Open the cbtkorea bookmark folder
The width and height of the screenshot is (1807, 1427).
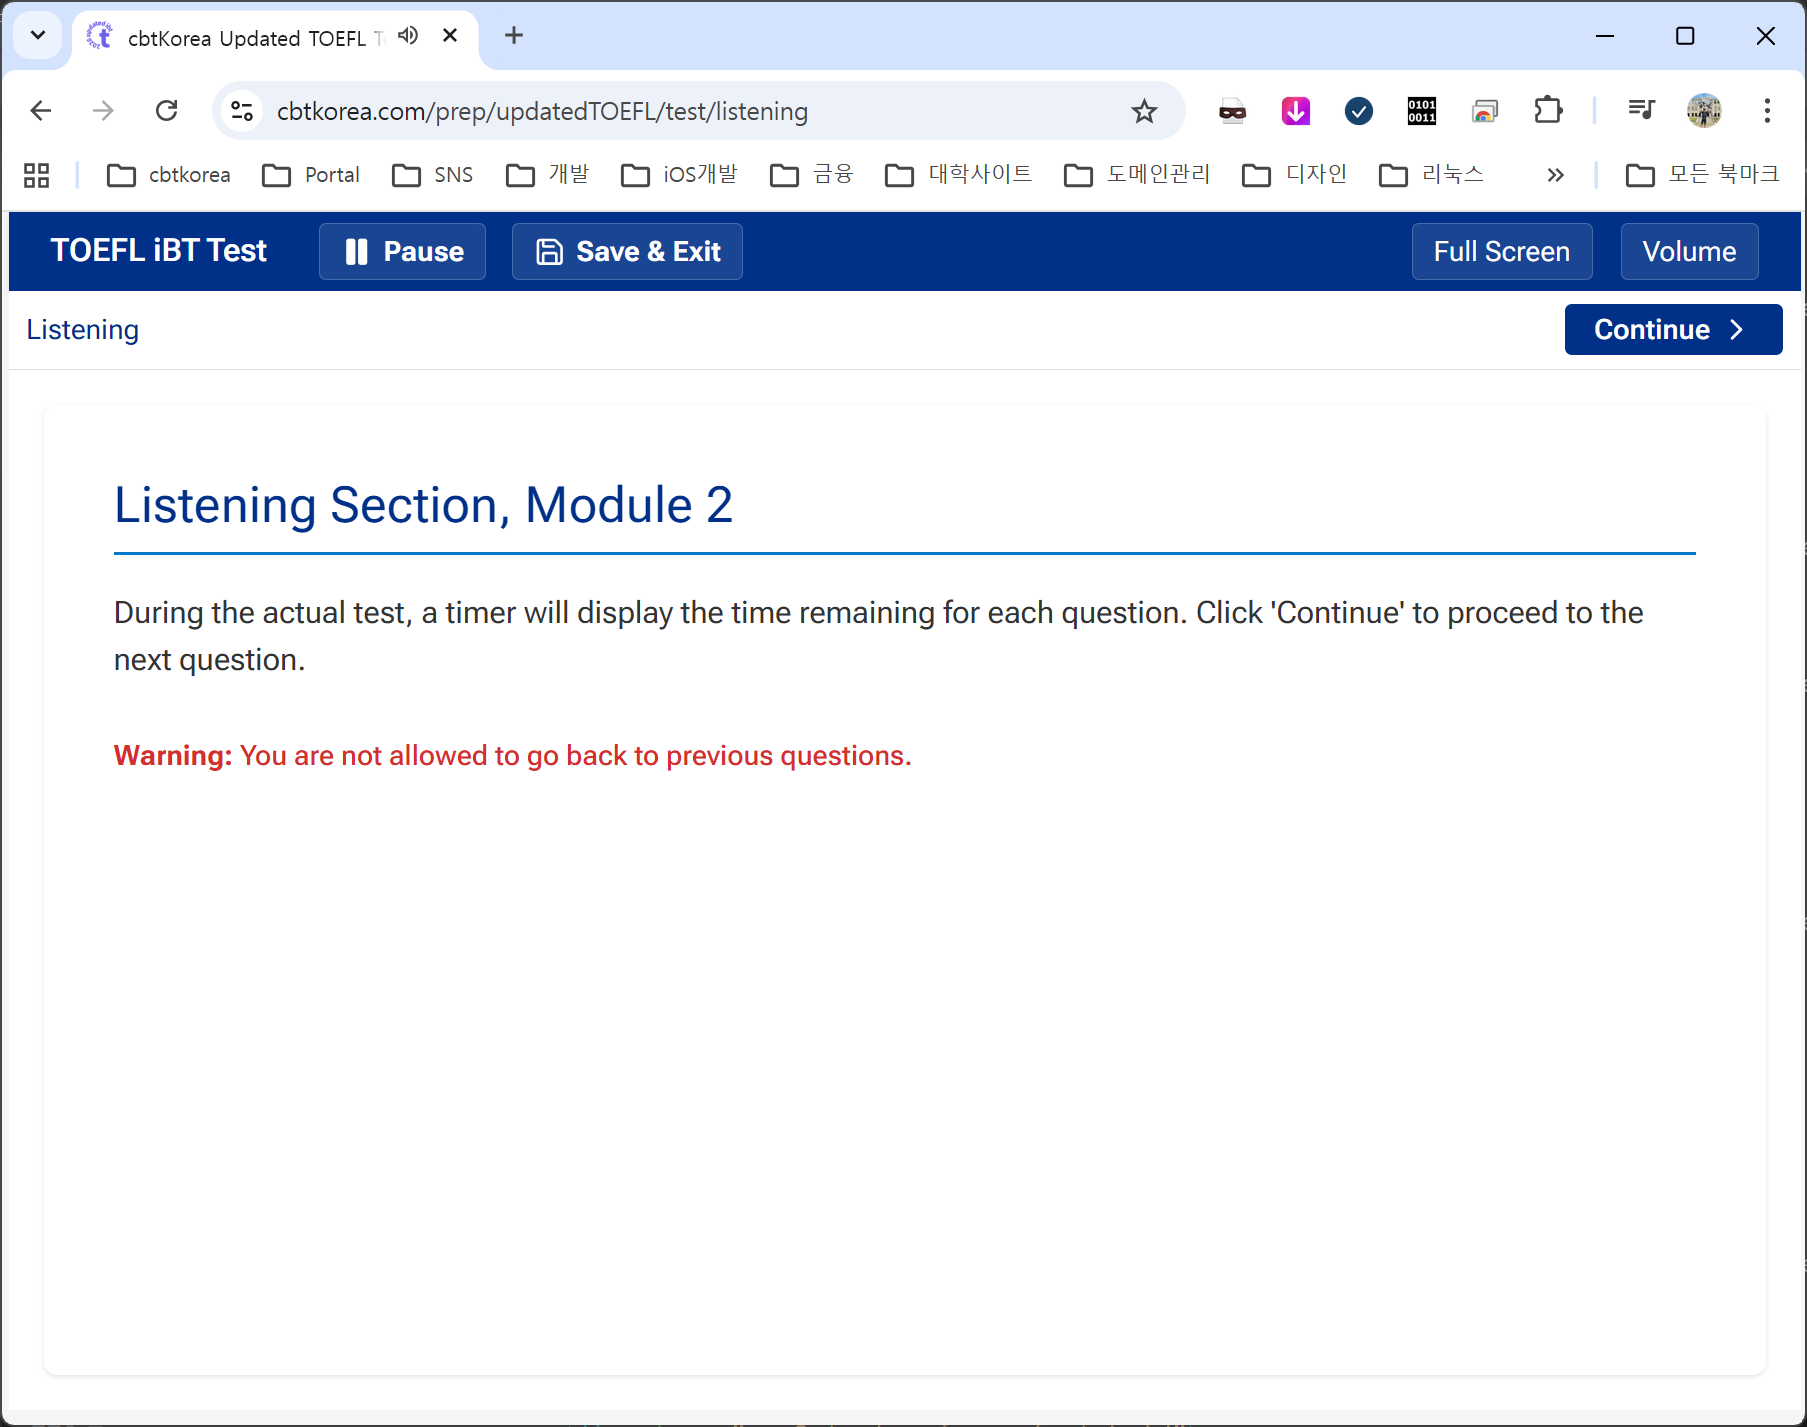(x=169, y=175)
